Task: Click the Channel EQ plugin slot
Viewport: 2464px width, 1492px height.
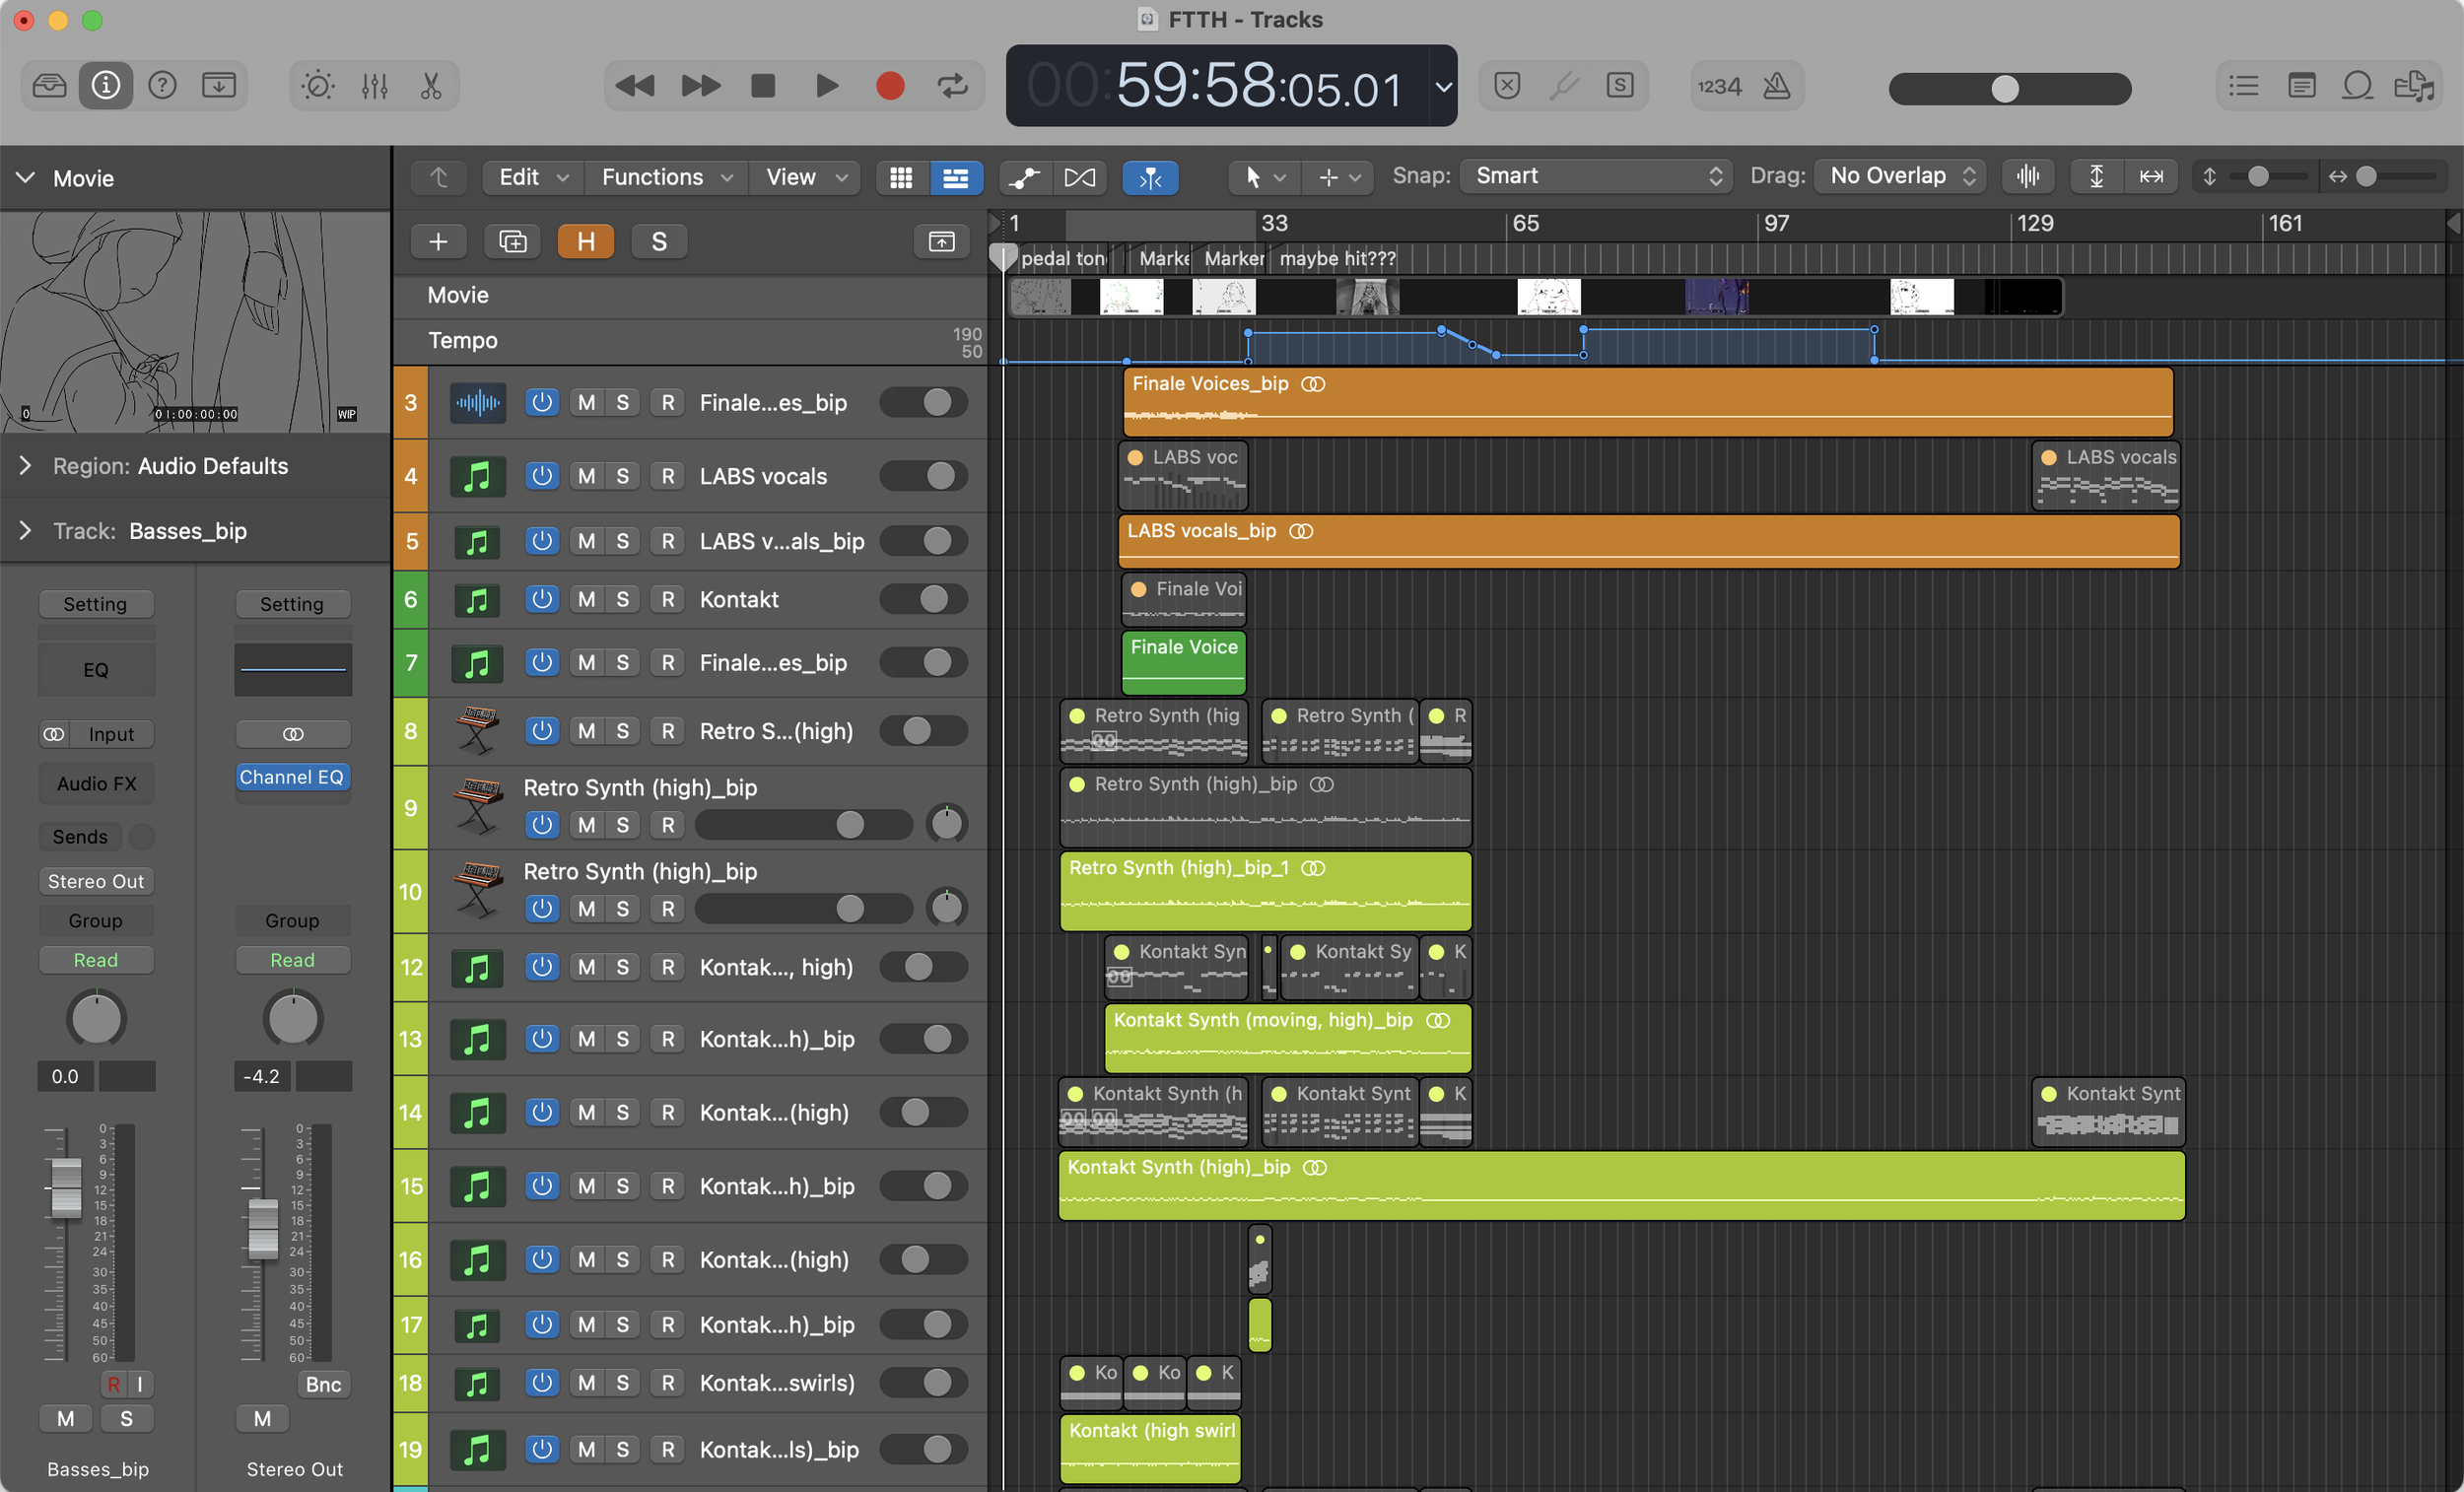Action: [292, 777]
